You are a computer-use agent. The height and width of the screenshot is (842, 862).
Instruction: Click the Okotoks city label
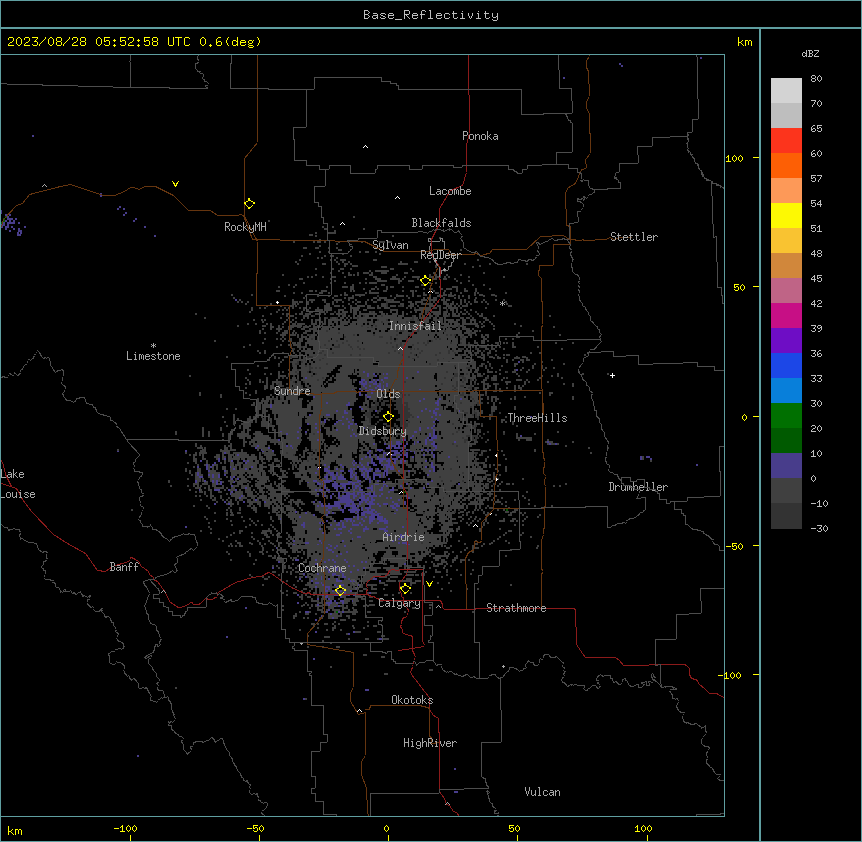point(412,700)
